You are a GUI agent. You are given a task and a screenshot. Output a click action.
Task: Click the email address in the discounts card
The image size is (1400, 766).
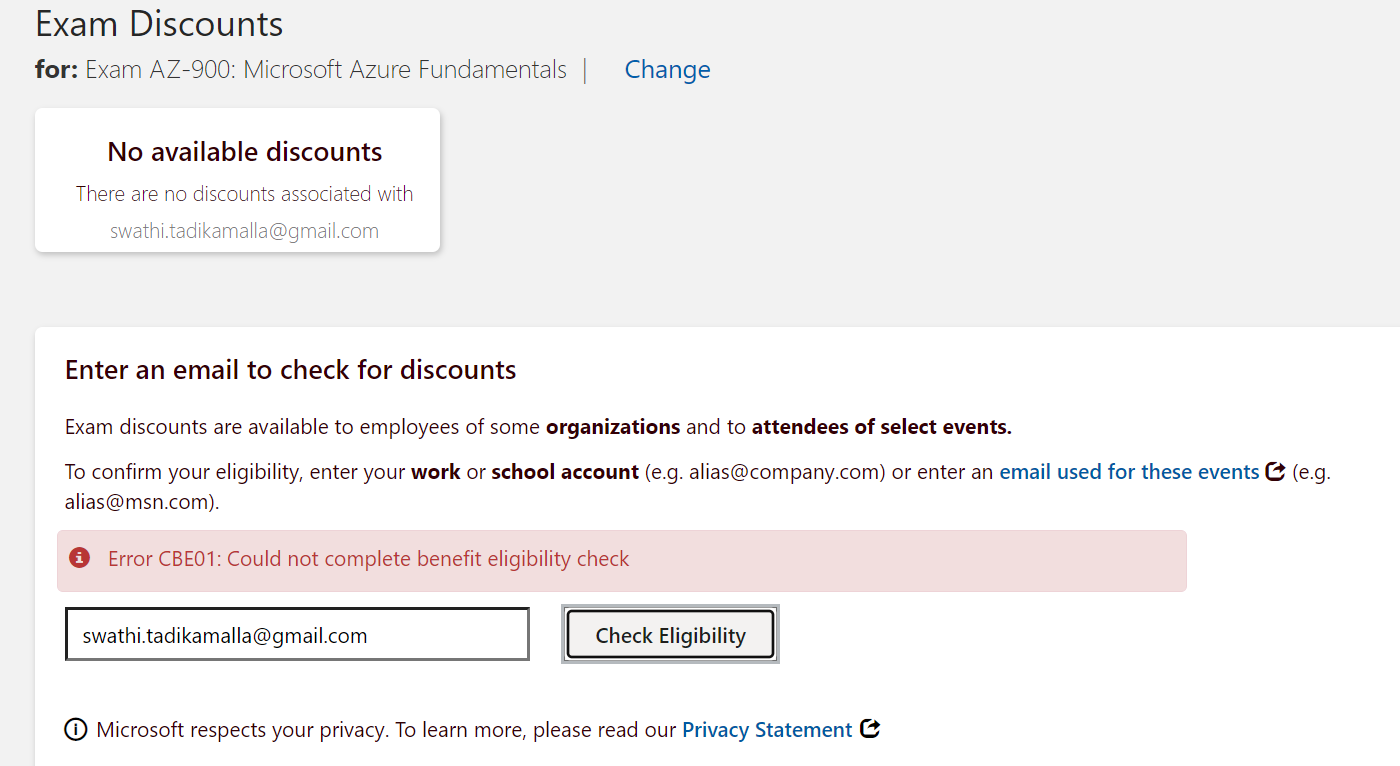[244, 231]
